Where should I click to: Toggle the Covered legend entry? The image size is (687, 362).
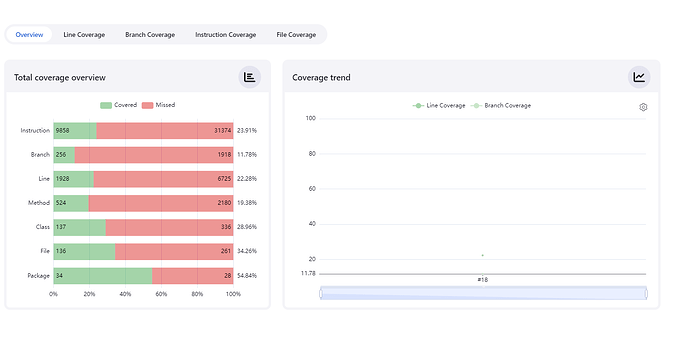(x=118, y=105)
